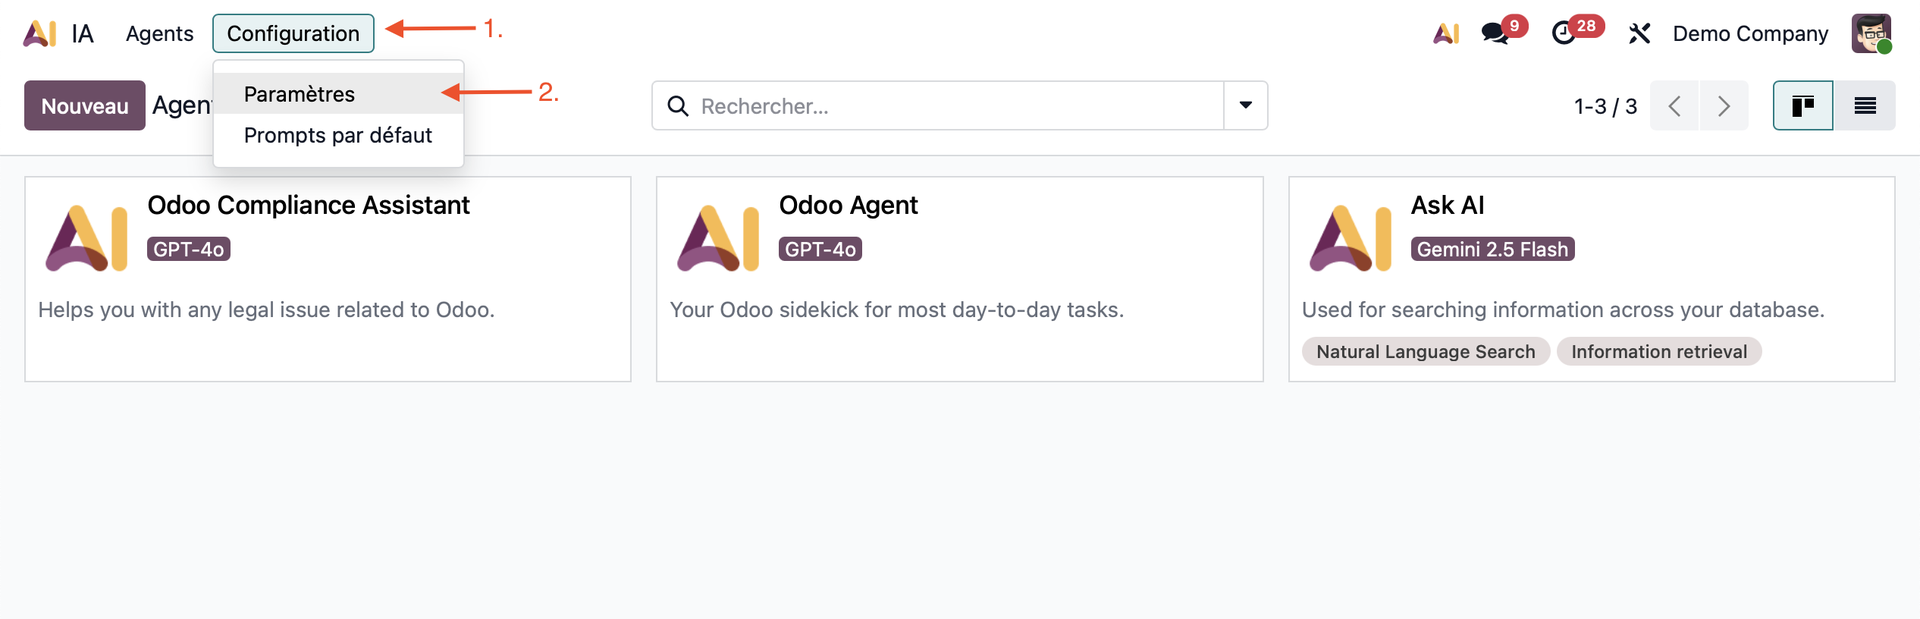Click the Nouveau button
This screenshot has width=1920, height=619.
[85, 106]
